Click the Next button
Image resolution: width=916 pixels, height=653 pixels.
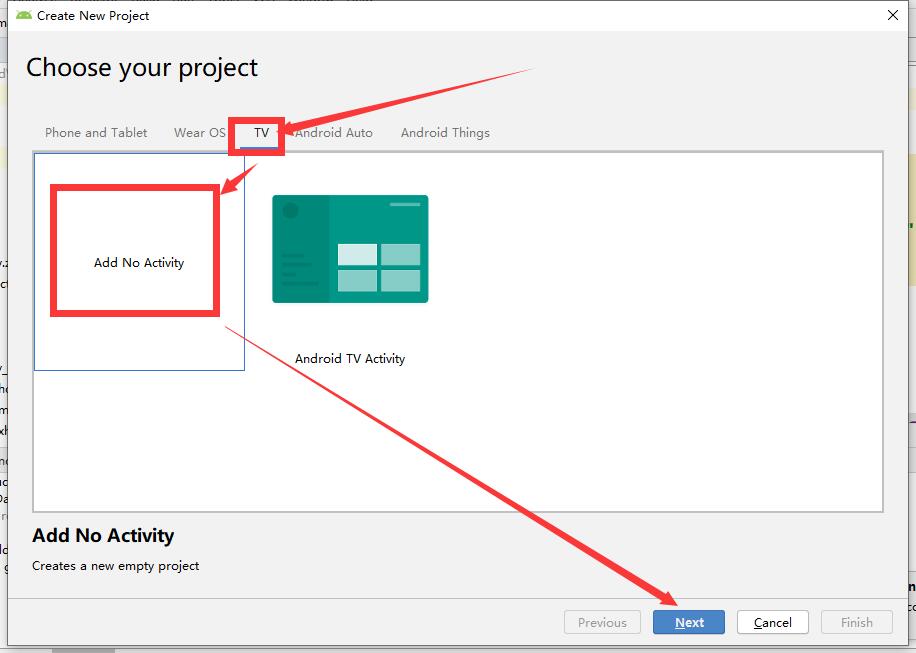pos(689,622)
